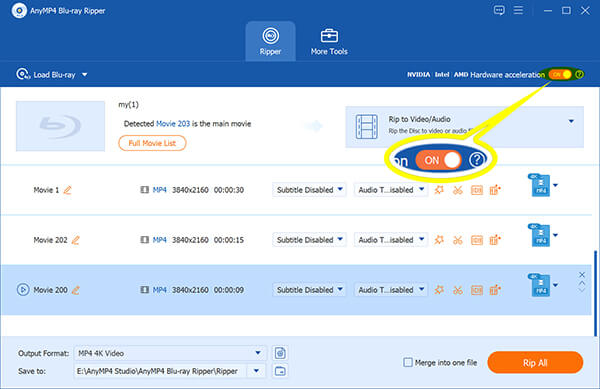Open Subtitle dropdown for Movie 1

tap(309, 190)
